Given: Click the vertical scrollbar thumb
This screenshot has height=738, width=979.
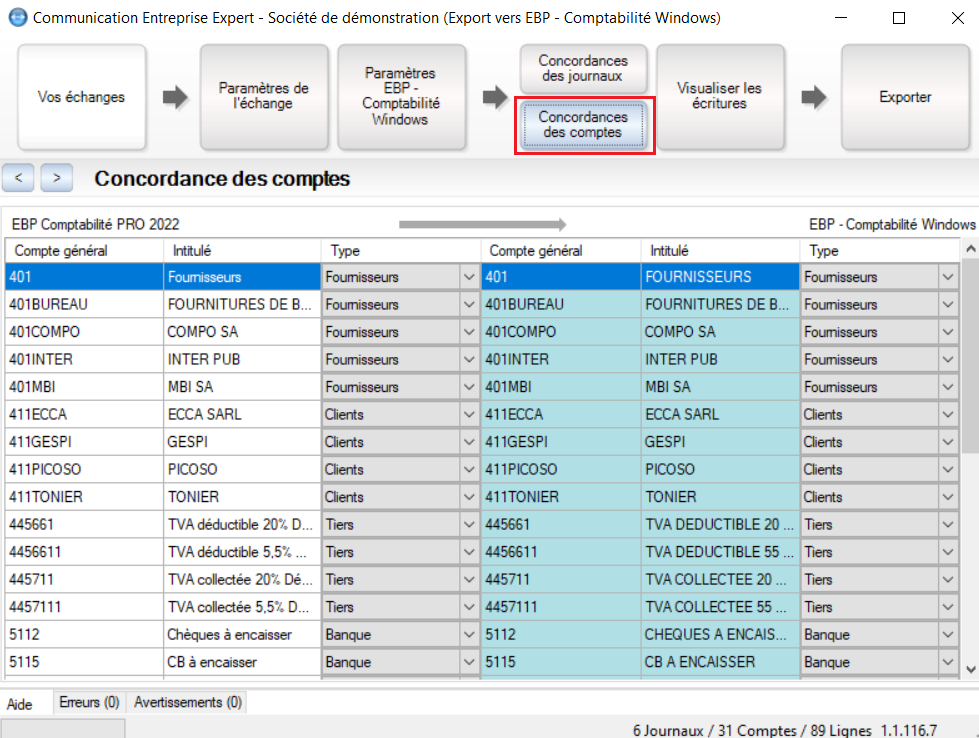Looking at the screenshot, I should (970, 356).
